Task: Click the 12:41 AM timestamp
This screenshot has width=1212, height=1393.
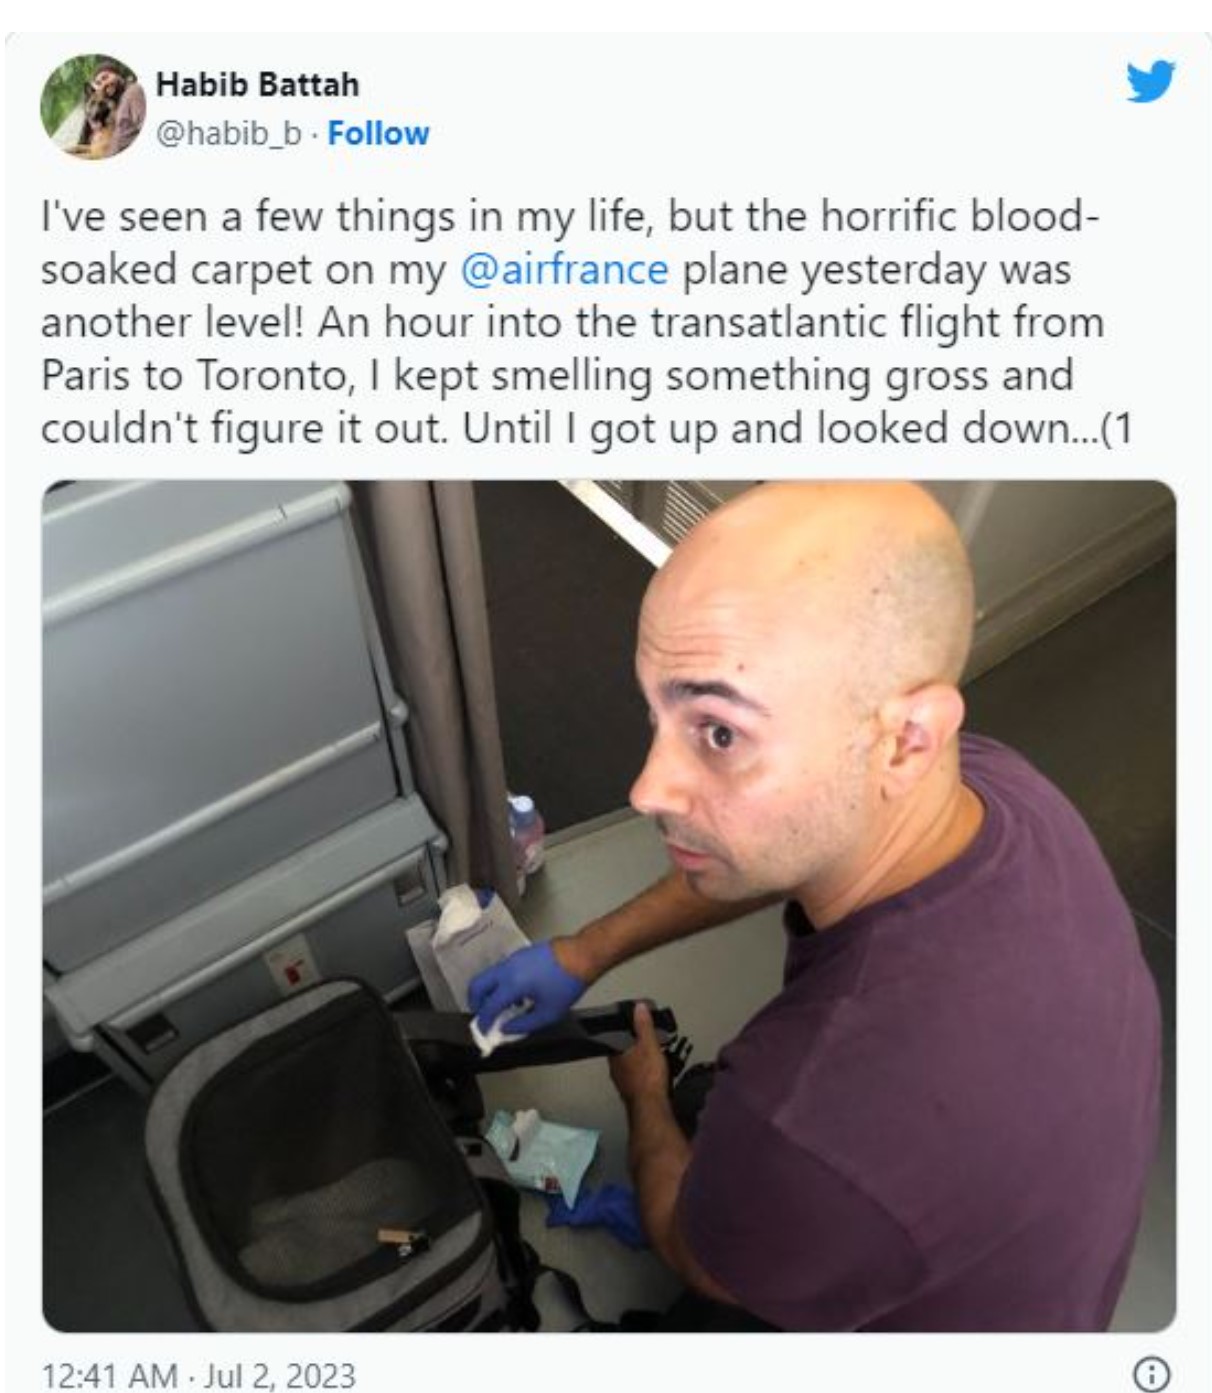Action: (x=109, y=1375)
